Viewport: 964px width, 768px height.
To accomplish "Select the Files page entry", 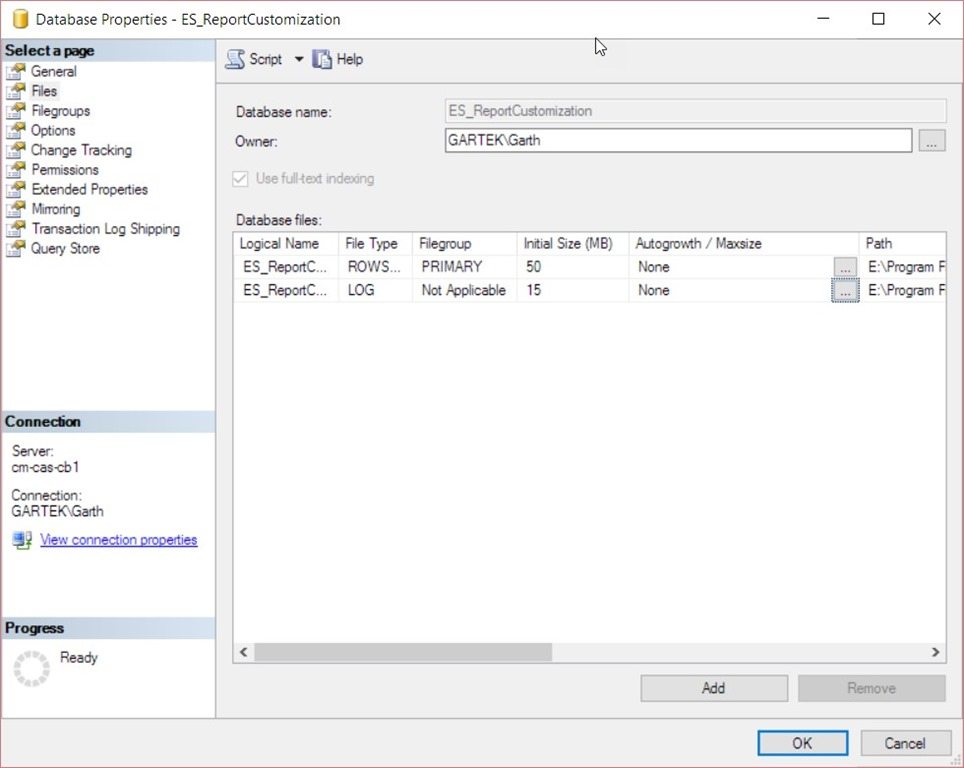I will (x=47, y=91).
